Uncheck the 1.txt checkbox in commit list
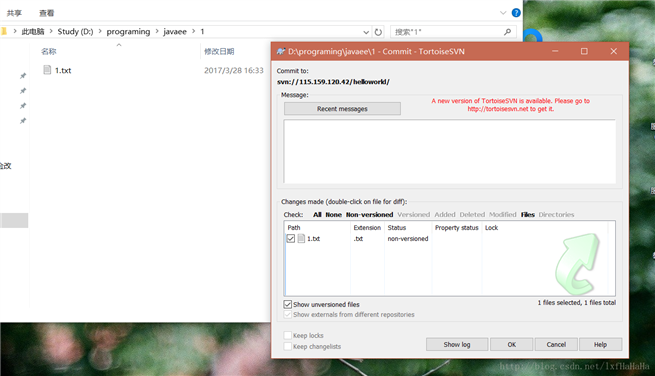Screen dimensions: 655x376 coord(291,239)
